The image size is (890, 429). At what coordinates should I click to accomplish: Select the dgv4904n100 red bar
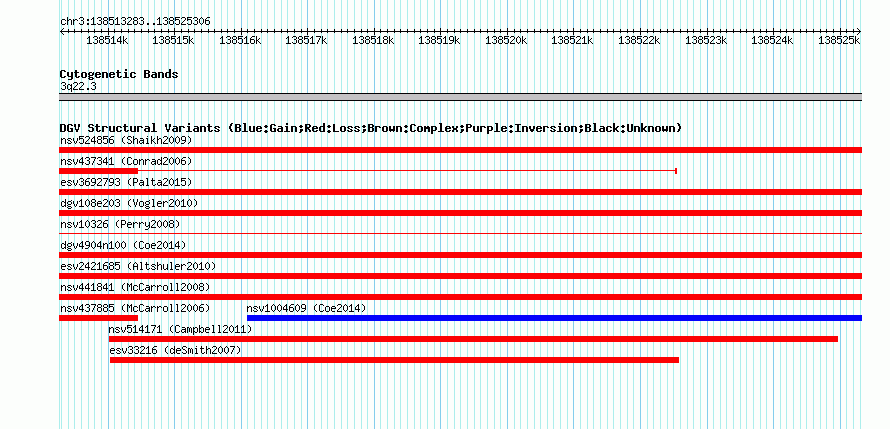click(x=460, y=255)
